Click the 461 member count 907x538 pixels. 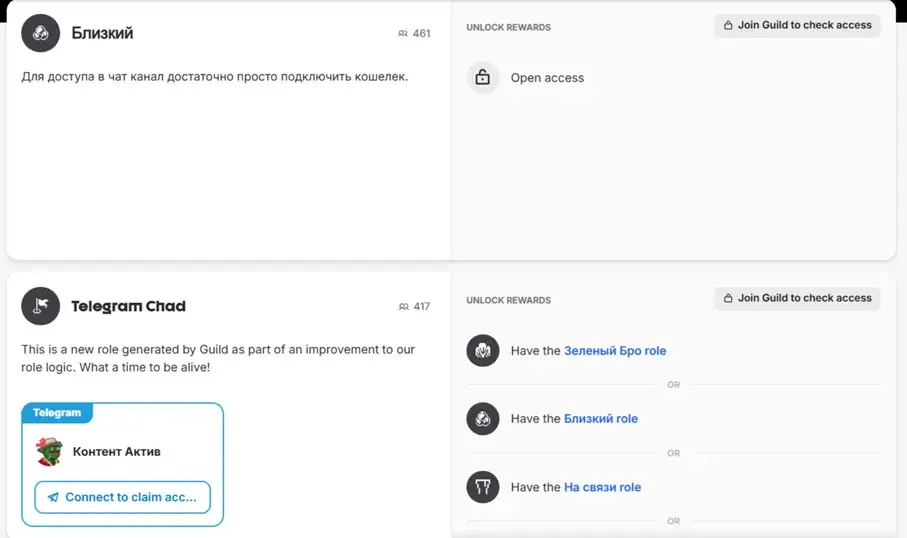coord(422,34)
